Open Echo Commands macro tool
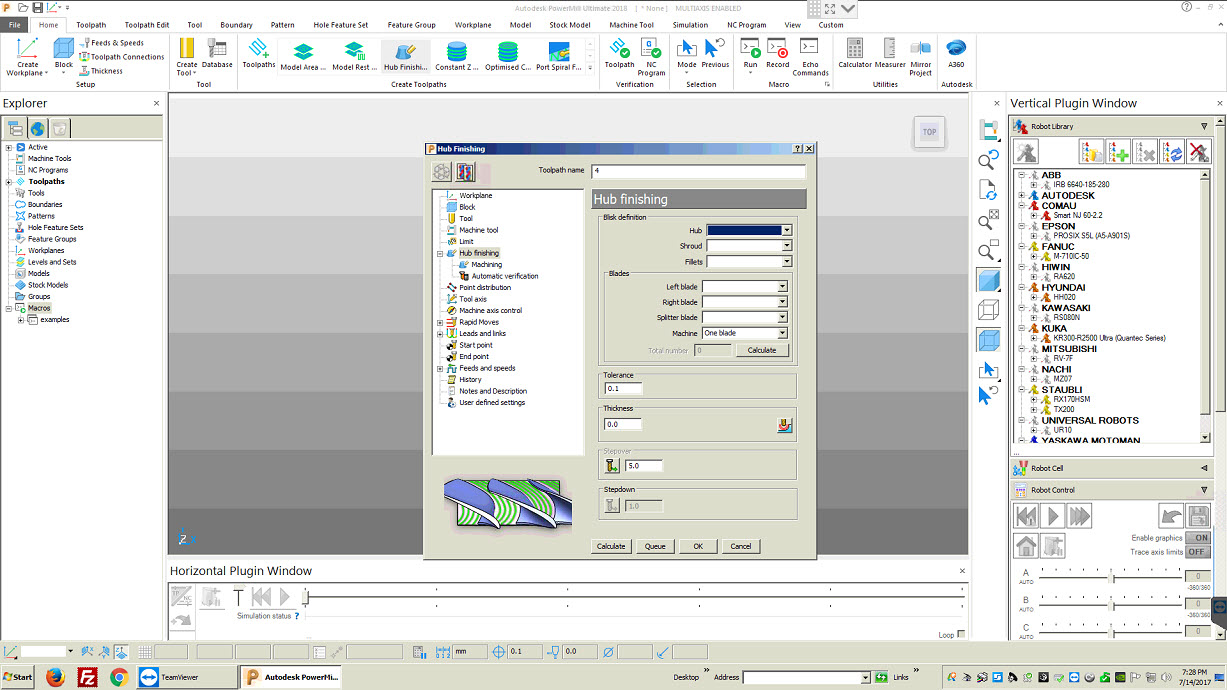The image size is (1227, 690). coord(810,56)
